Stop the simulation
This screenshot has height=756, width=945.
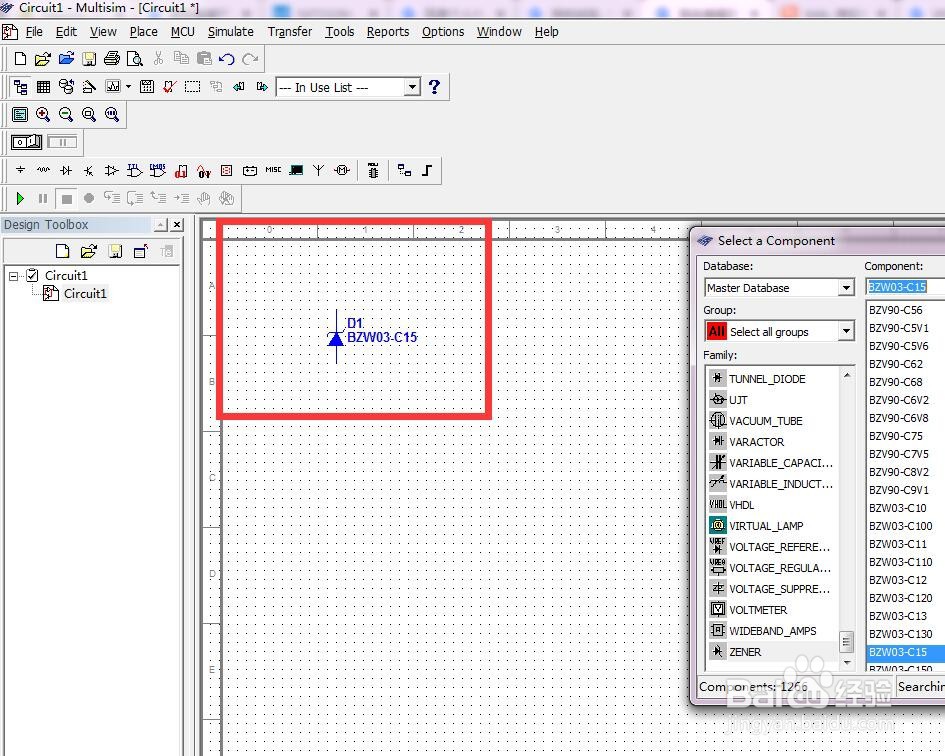click(66, 198)
